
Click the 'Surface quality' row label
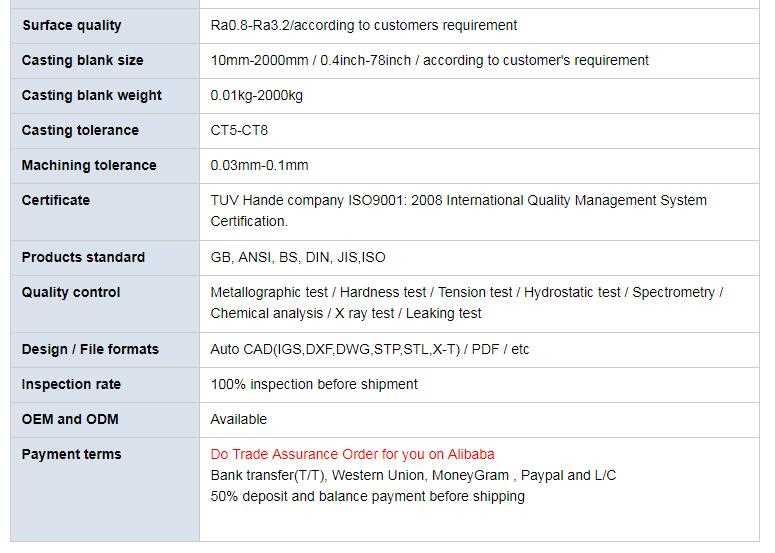point(71,25)
